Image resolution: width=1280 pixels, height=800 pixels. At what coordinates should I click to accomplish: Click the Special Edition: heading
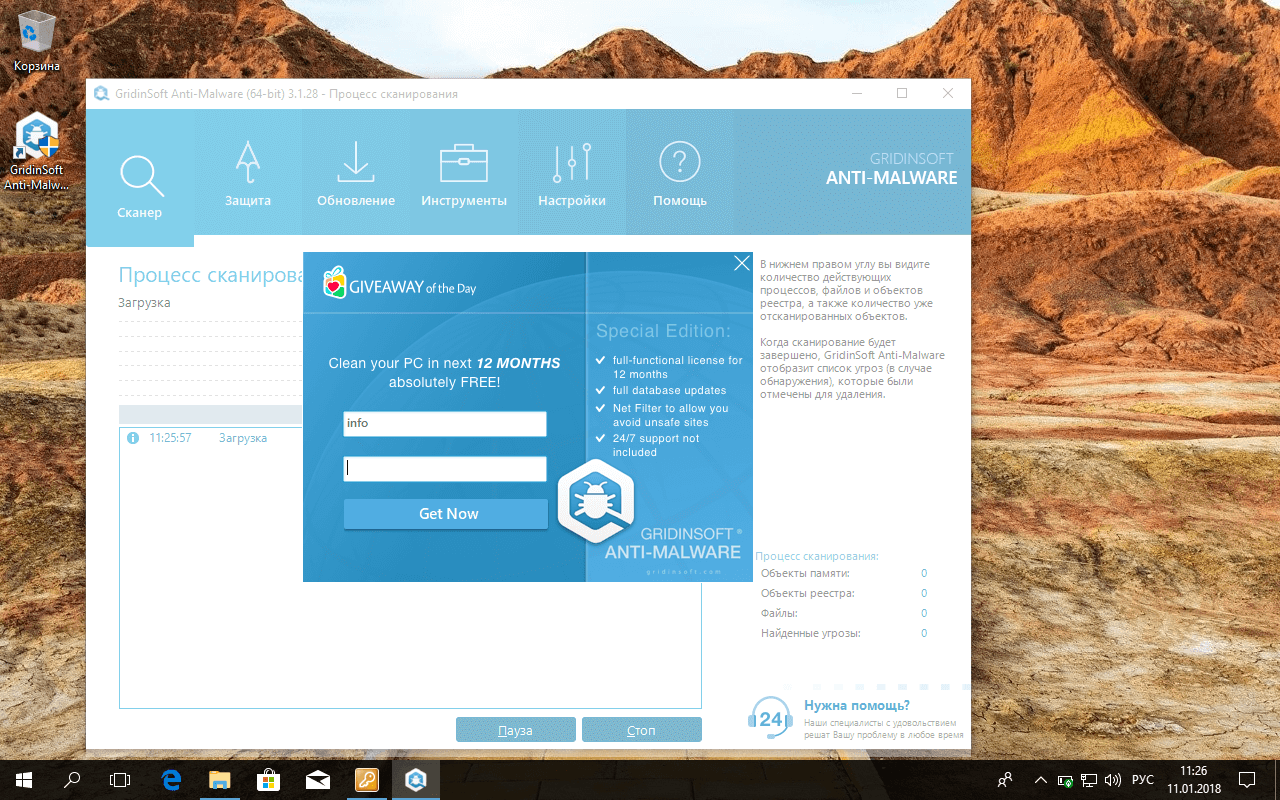(663, 331)
